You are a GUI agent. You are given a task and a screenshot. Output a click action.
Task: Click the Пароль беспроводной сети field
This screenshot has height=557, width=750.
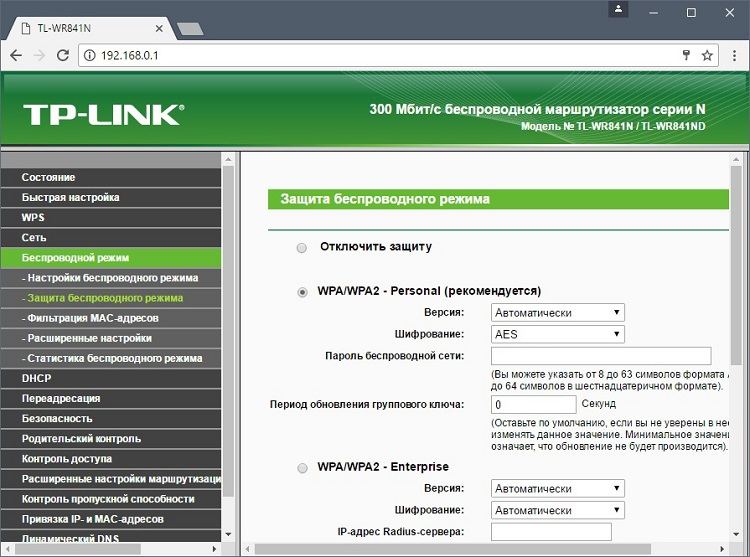coord(601,356)
